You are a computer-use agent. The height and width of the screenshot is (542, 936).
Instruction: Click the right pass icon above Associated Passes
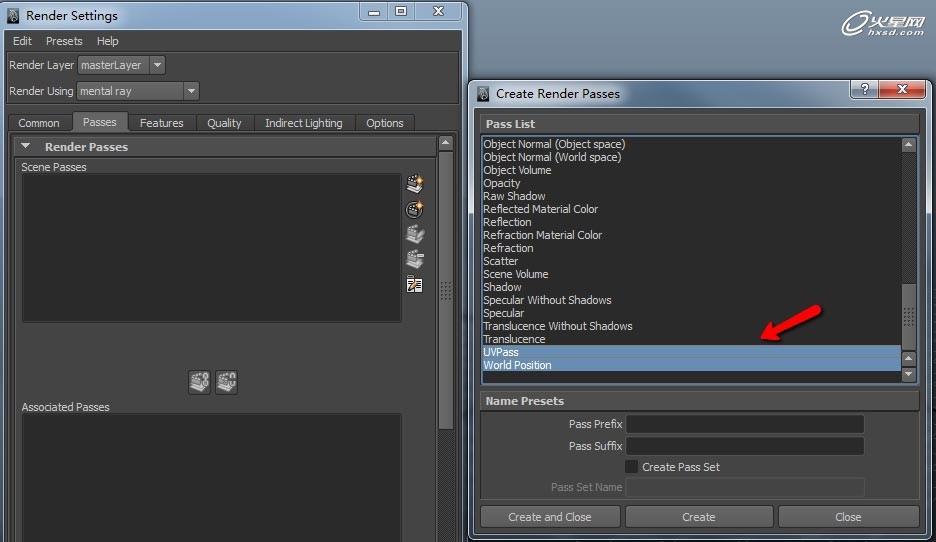226,382
